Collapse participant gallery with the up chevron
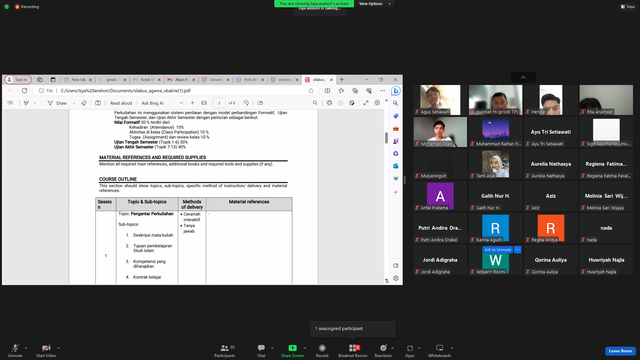This screenshot has height=360, width=640. tap(523, 77)
